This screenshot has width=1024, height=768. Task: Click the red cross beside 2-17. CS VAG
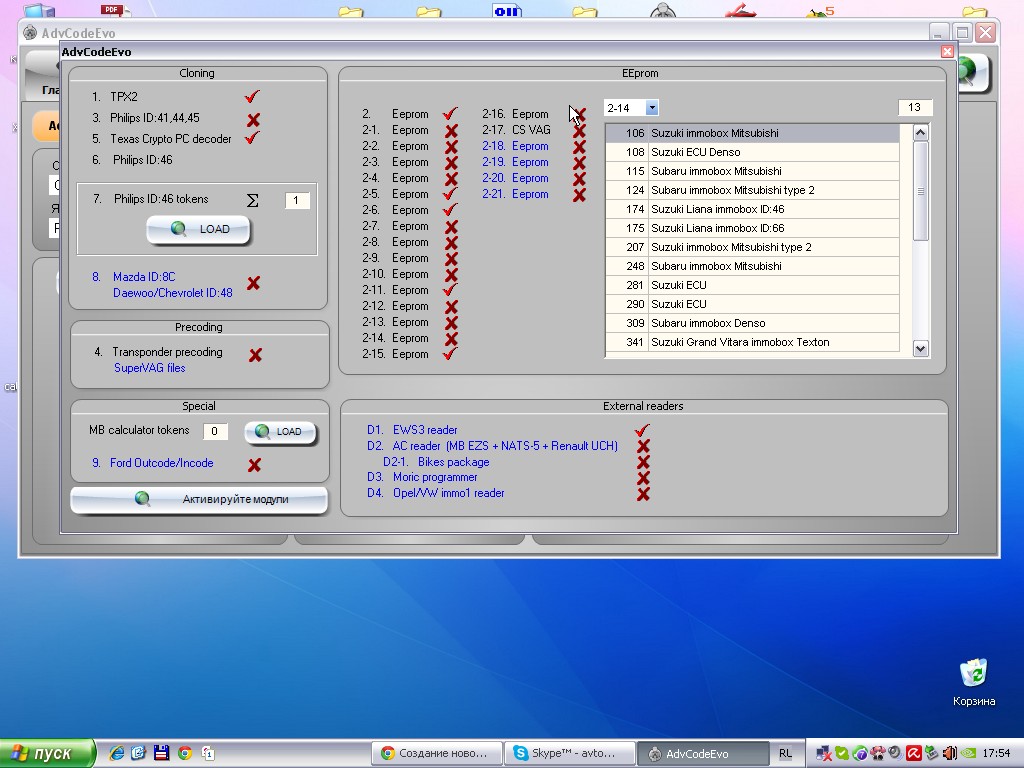[x=579, y=131]
